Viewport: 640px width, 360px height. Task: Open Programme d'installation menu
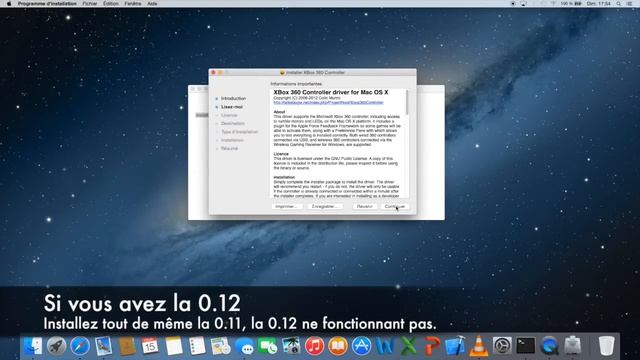click(47, 4)
